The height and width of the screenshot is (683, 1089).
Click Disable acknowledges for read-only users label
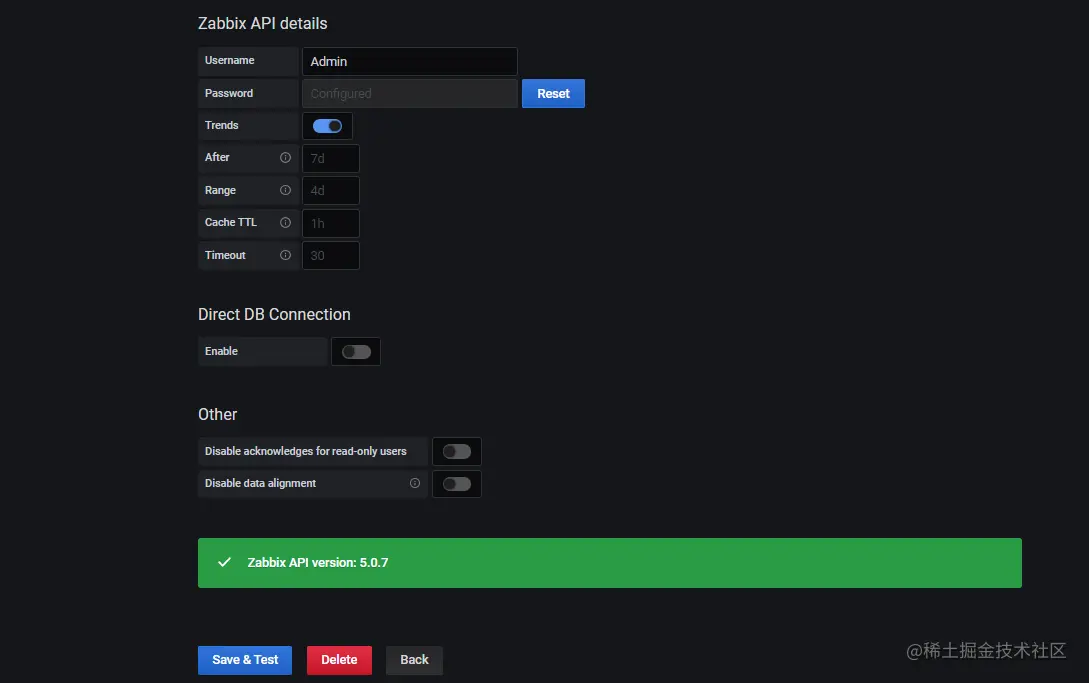click(306, 451)
